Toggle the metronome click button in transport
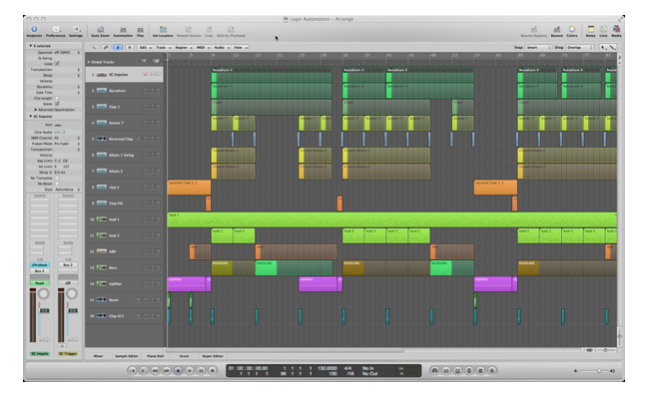The height and width of the screenshot is (403, 660). pos(492,371)
